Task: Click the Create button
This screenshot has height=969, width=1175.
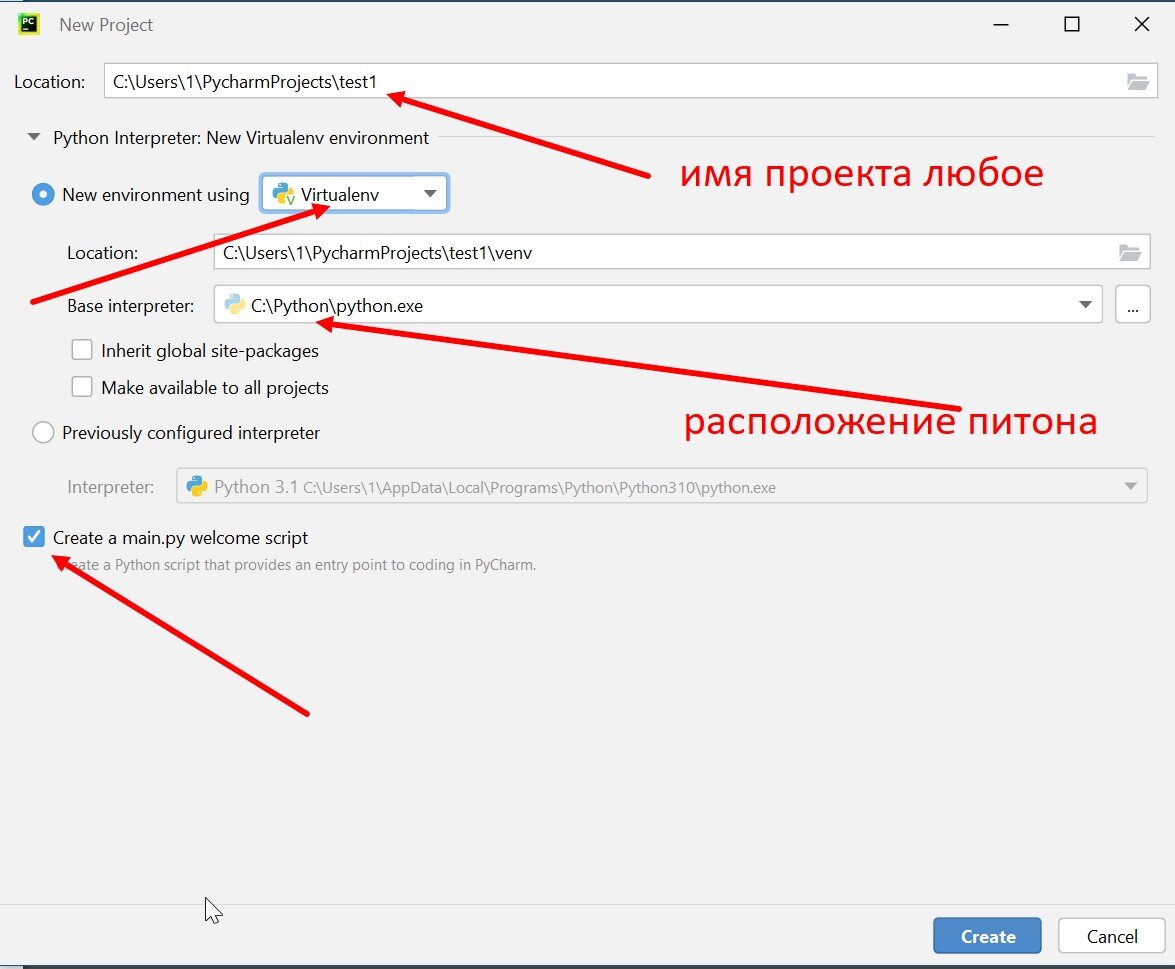Action: [987, 935]
